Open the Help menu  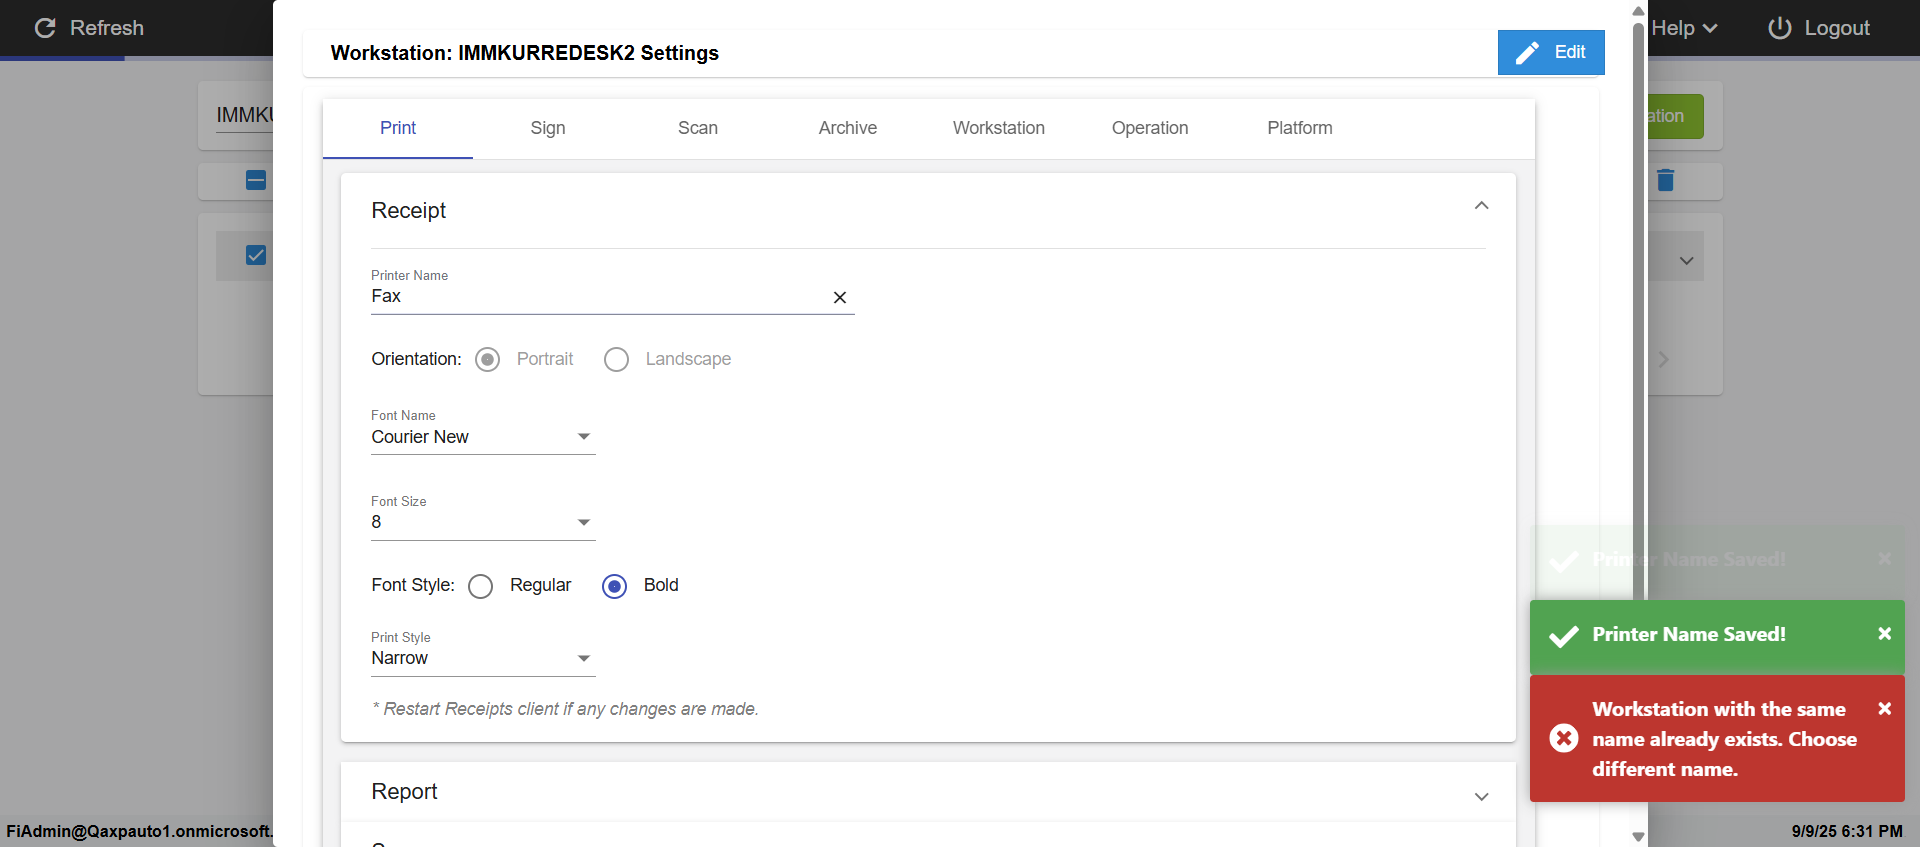(1684, 28)
